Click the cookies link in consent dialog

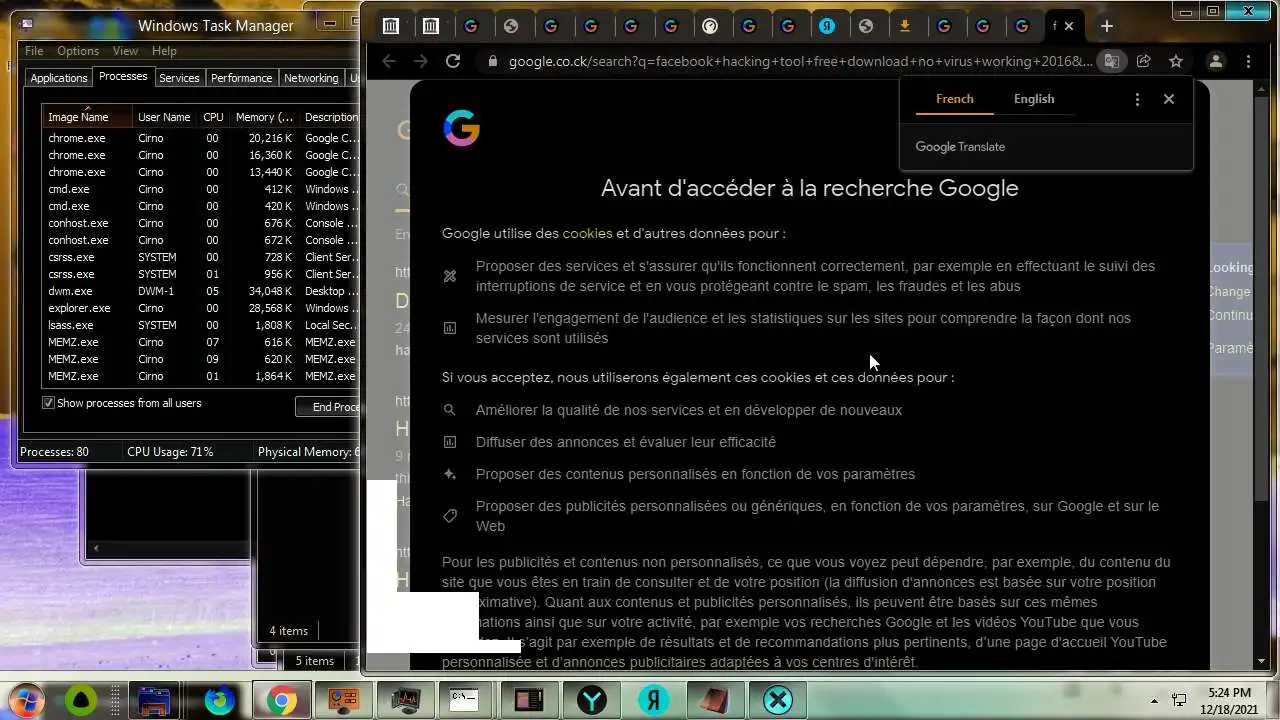(587, 233)
